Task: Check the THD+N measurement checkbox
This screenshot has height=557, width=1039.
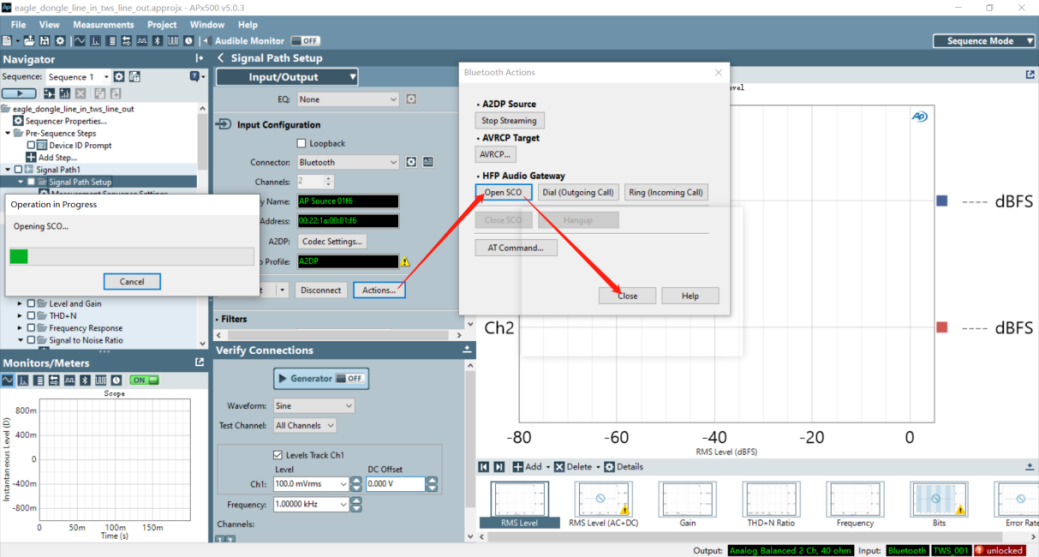Action: click(x=31, y=316)
